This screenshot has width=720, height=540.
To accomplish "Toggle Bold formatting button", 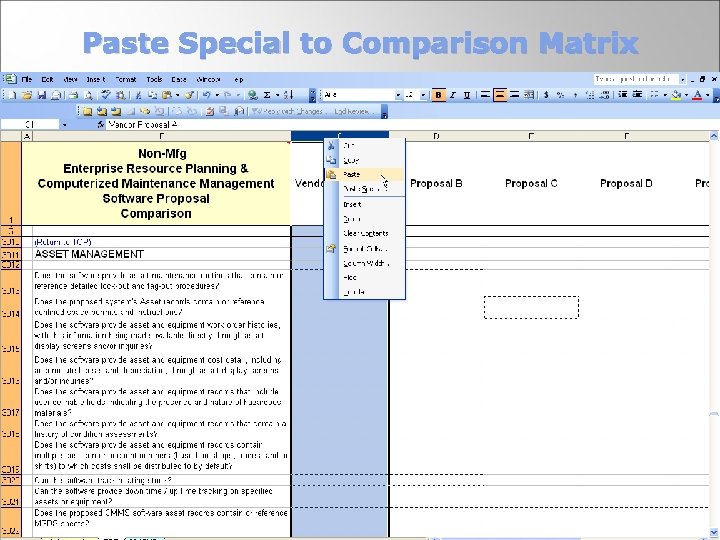I will (x=438, y=95).
